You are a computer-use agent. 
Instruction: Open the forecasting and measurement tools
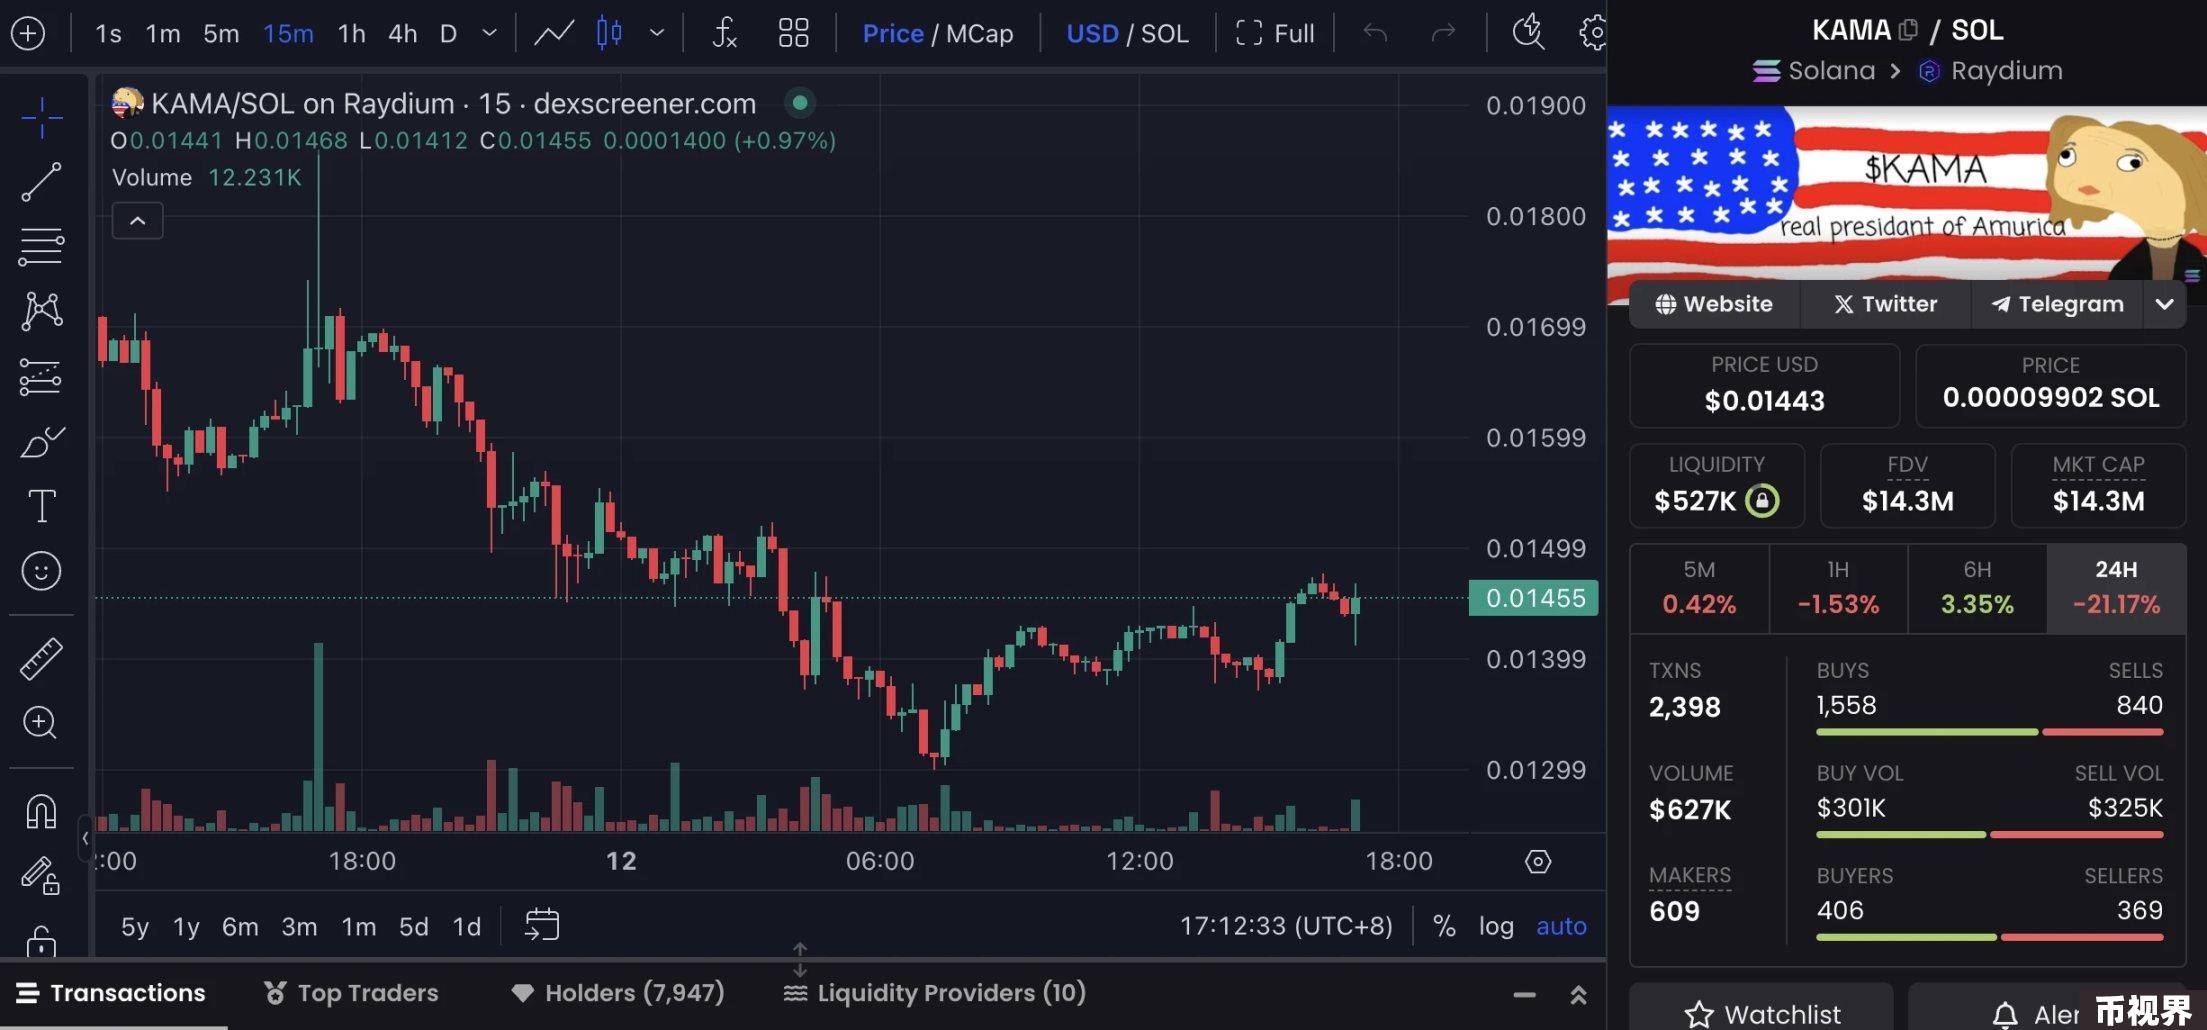(41, 377)
